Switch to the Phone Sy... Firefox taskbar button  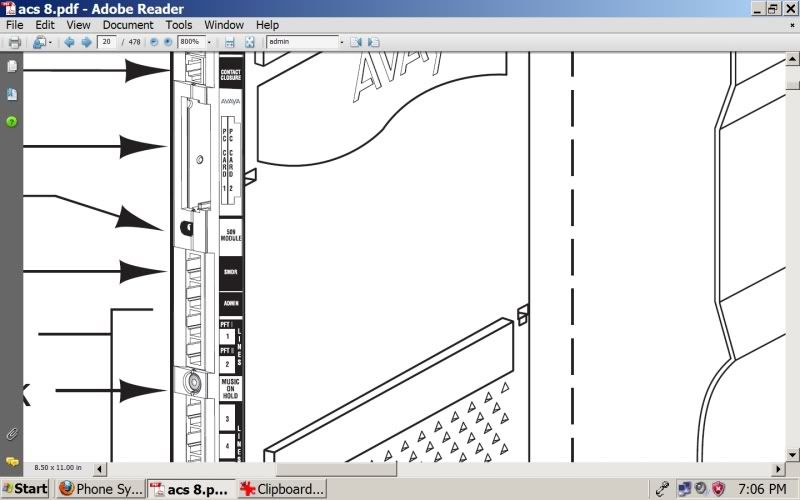(x=101, y=489)
